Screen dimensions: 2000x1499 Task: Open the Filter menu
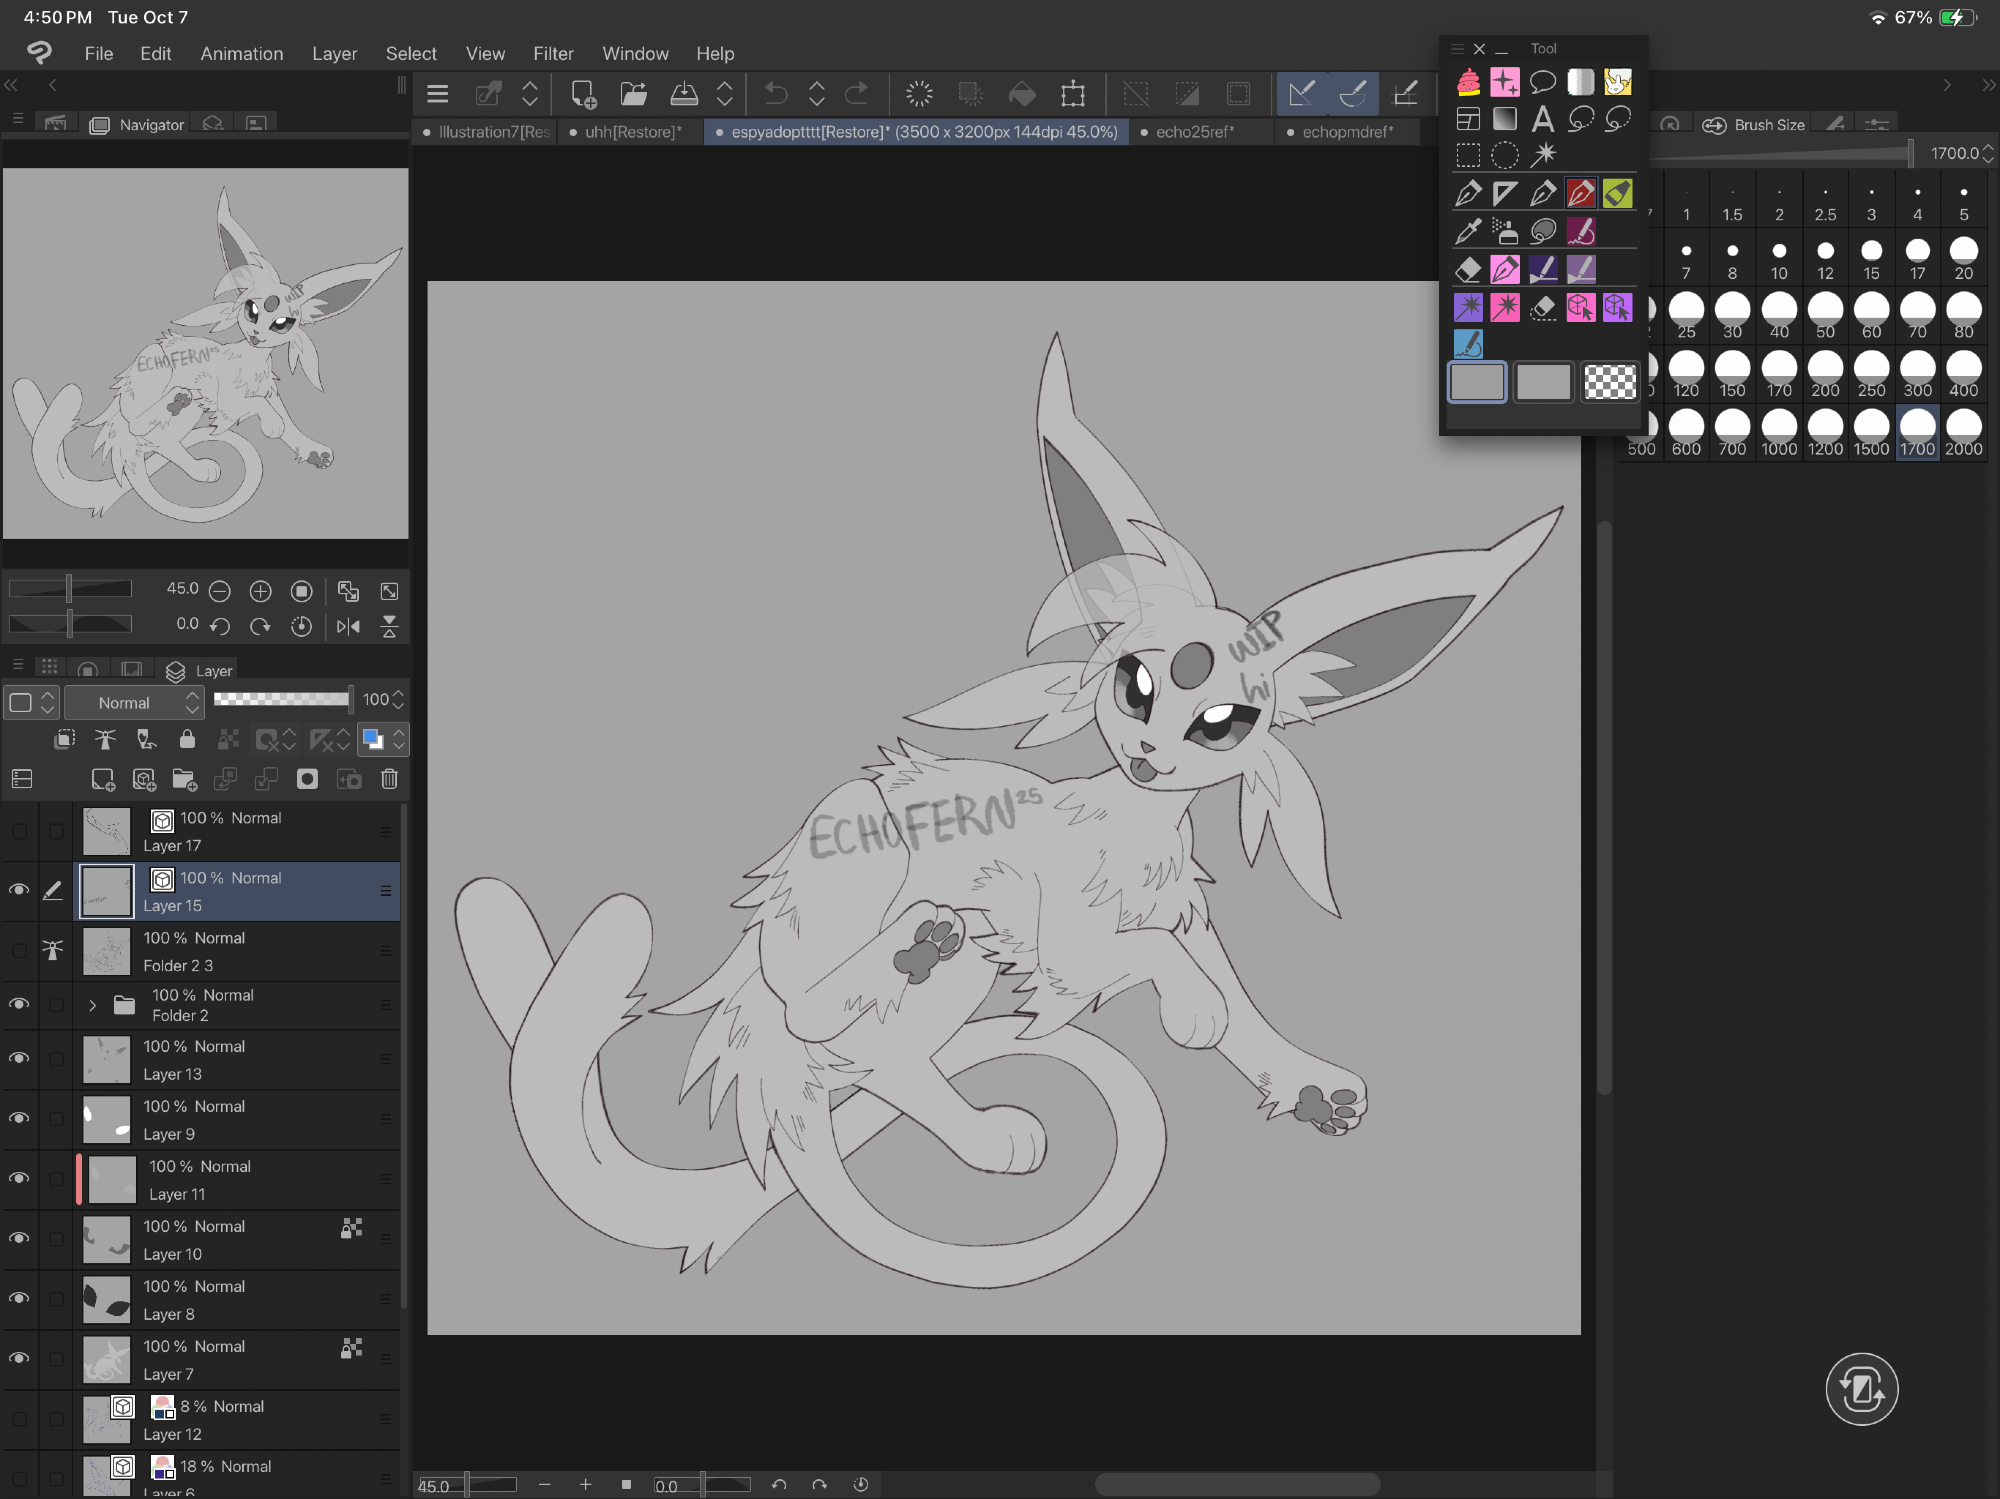tap(552, 53)
